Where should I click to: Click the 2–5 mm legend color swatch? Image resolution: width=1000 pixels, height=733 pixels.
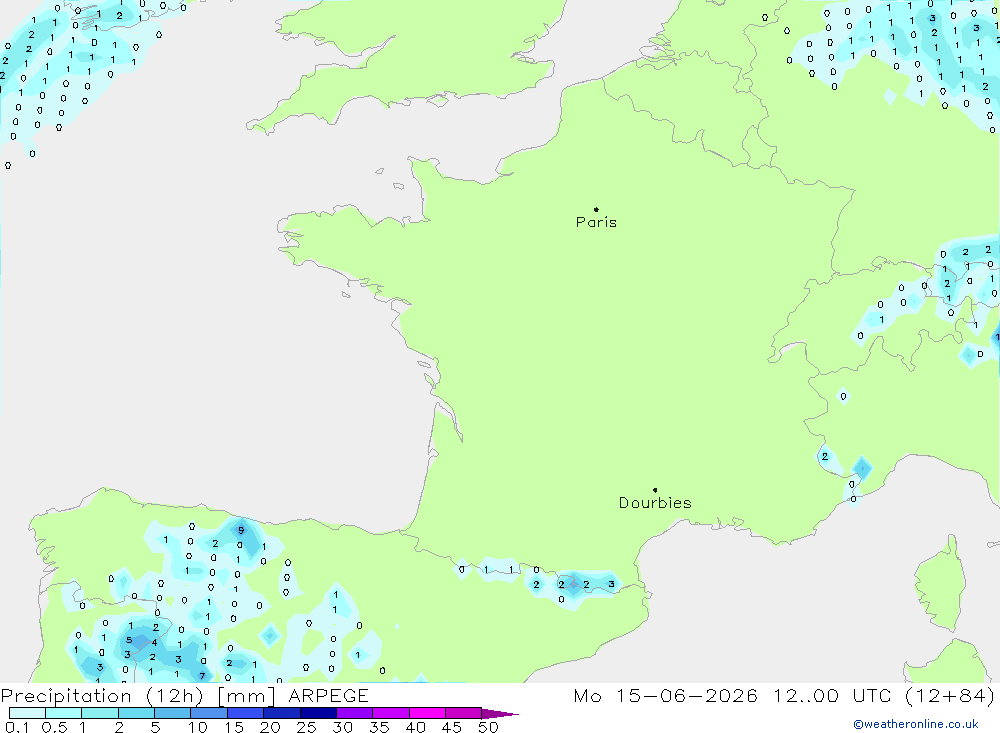[136, 713]
